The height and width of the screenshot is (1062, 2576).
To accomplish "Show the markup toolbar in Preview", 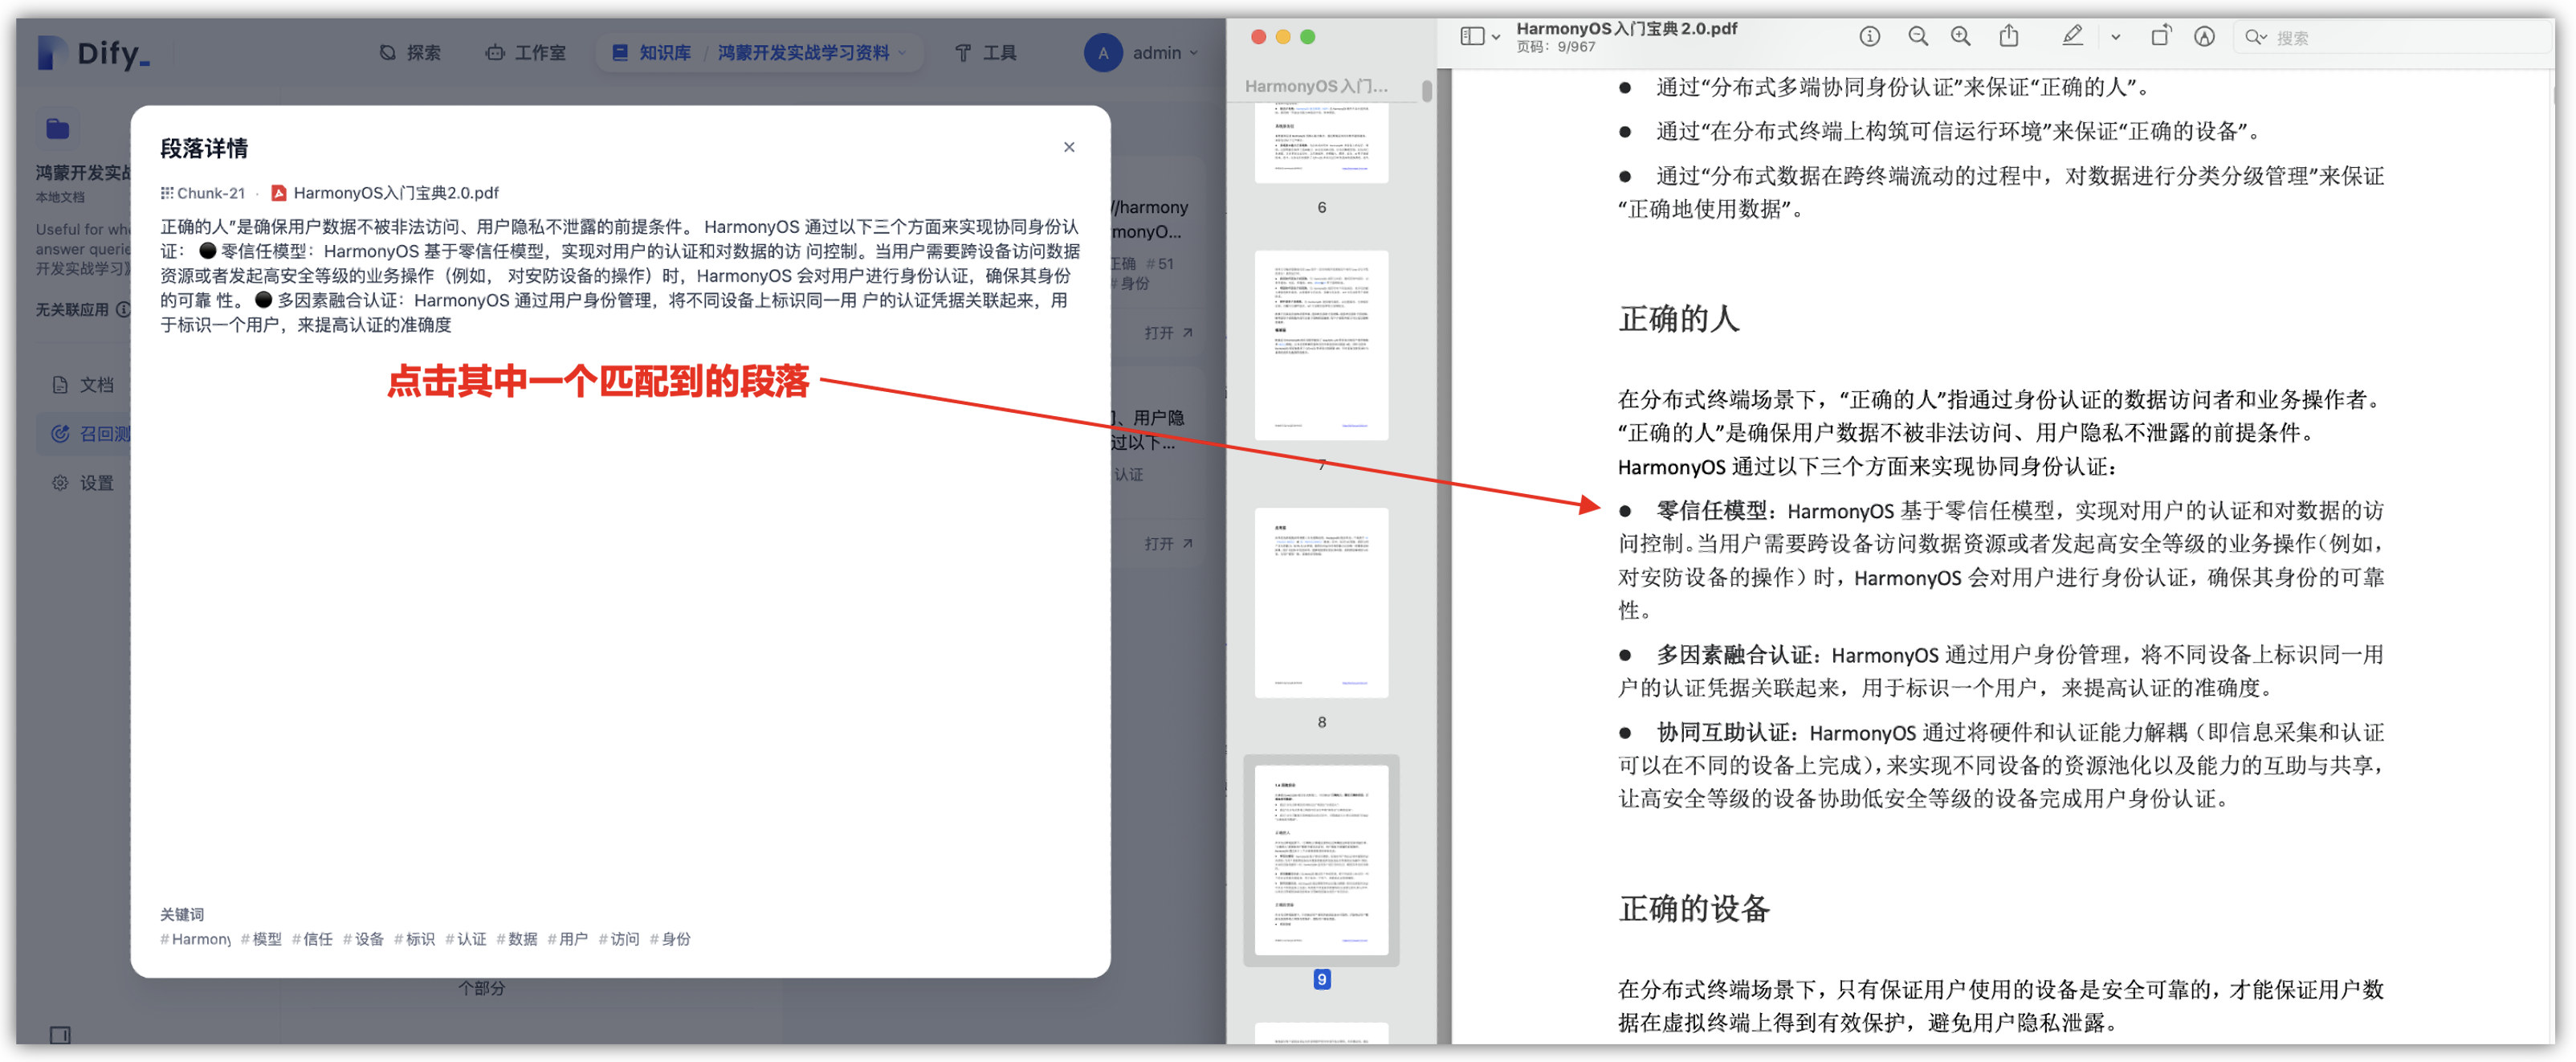I will [2204, 37].
